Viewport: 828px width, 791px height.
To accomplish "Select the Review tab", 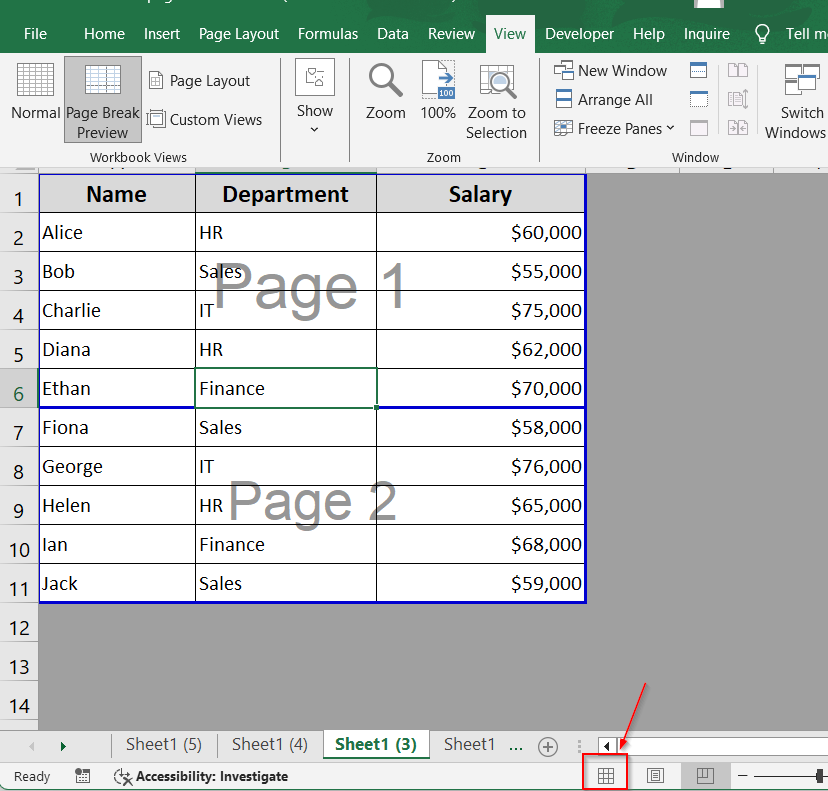I will tap(451, 34).
